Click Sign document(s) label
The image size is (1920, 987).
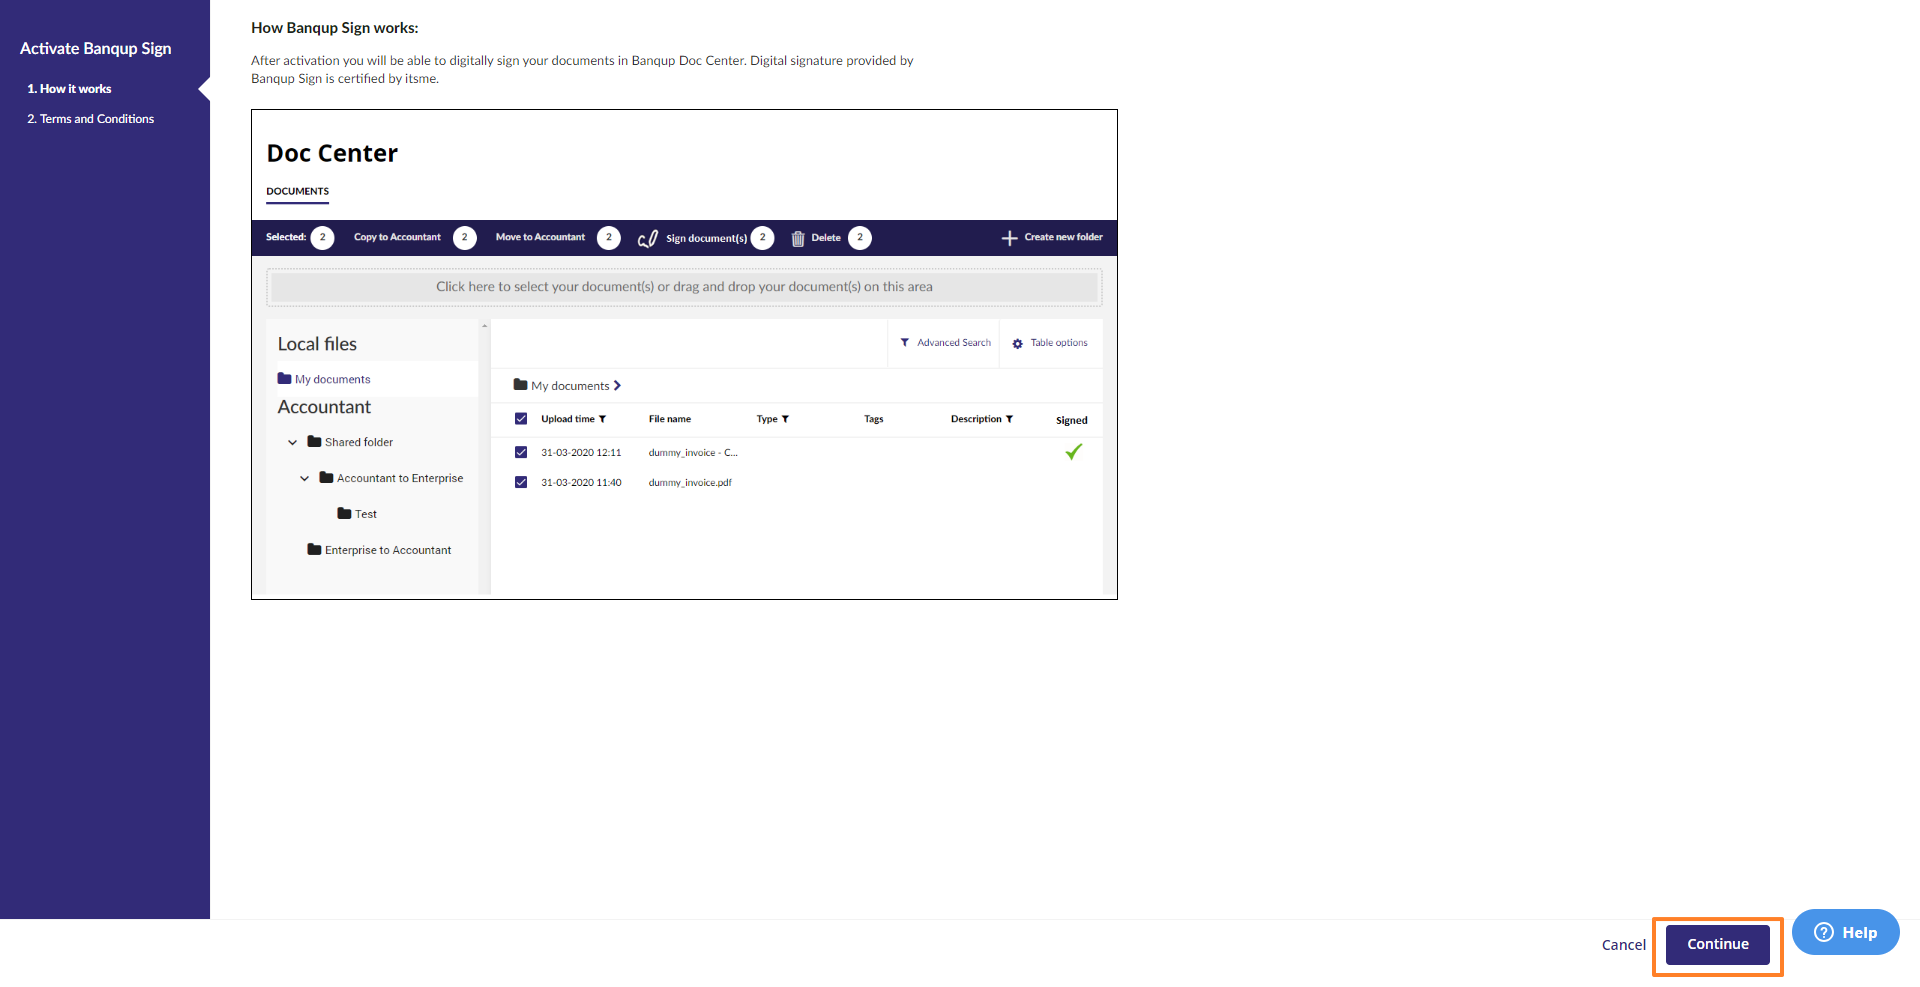[706, 238]
